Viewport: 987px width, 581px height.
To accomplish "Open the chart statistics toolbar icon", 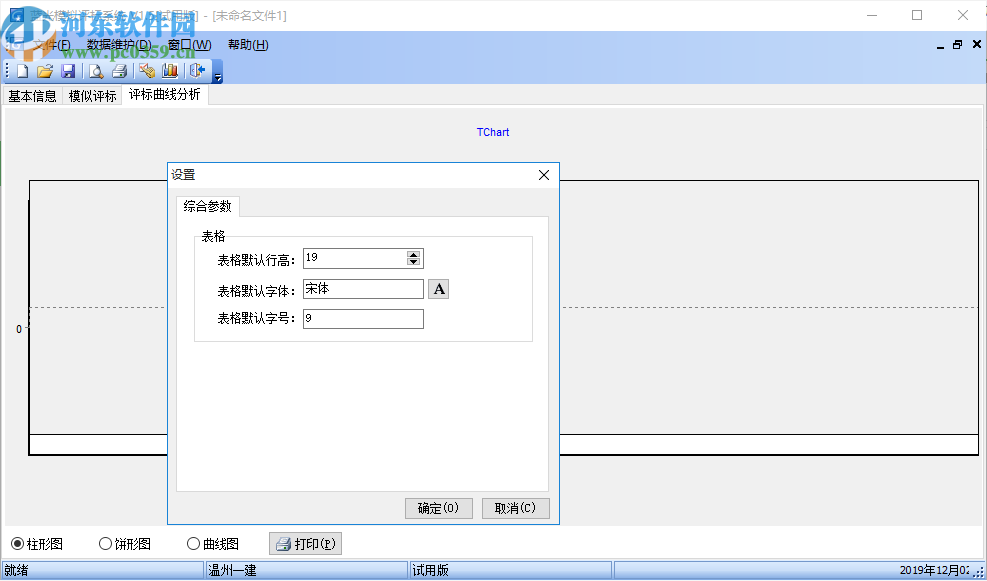I will [x=170, y=70].
